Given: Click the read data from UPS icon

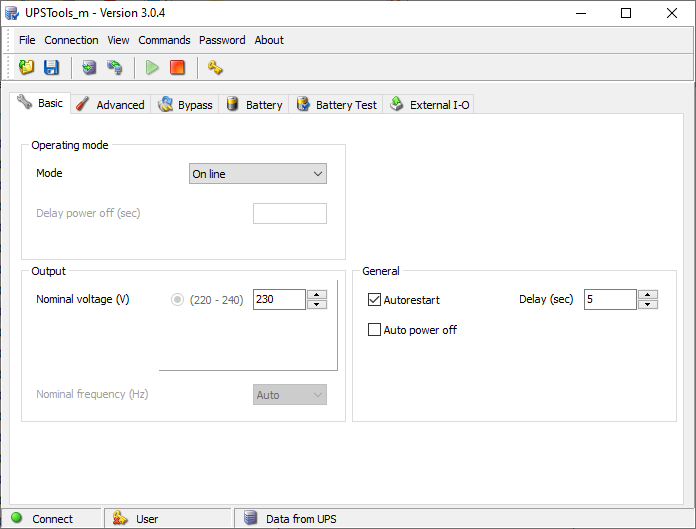Looking at the screenshot, I should (x=90, y=68).
